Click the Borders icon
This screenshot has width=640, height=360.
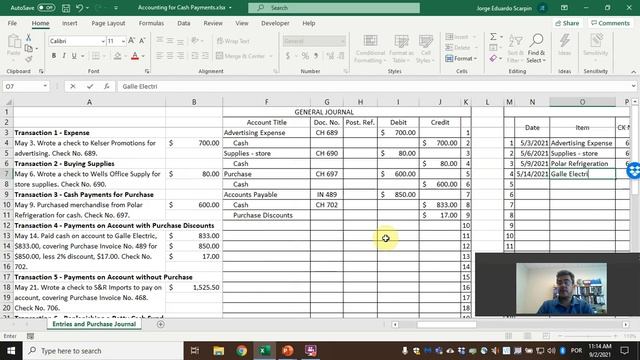pyautogui.click(x=96, y=56)
